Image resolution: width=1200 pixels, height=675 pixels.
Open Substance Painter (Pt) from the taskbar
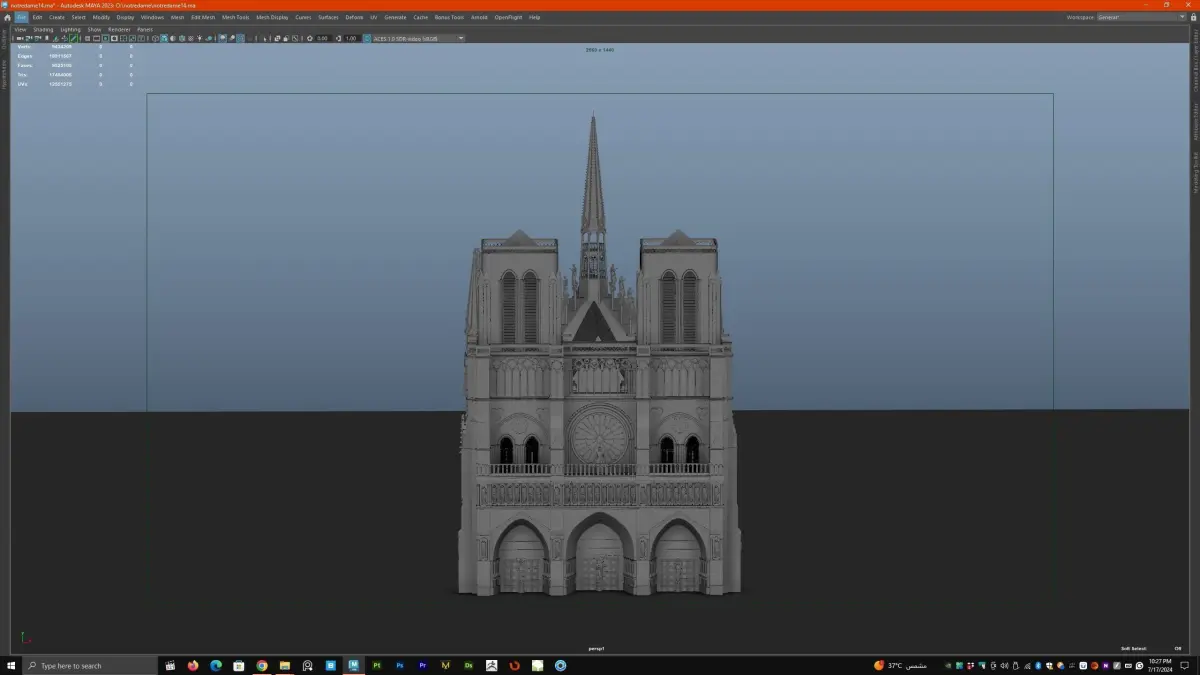tap(377, 665)
